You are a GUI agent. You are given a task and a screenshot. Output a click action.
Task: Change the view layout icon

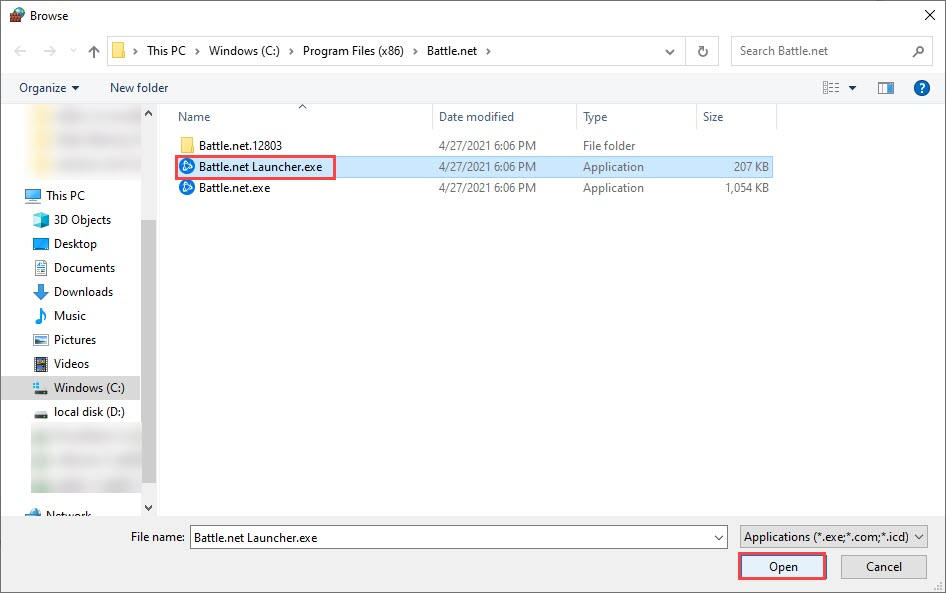pyautogui.click(x=831, y=88)
